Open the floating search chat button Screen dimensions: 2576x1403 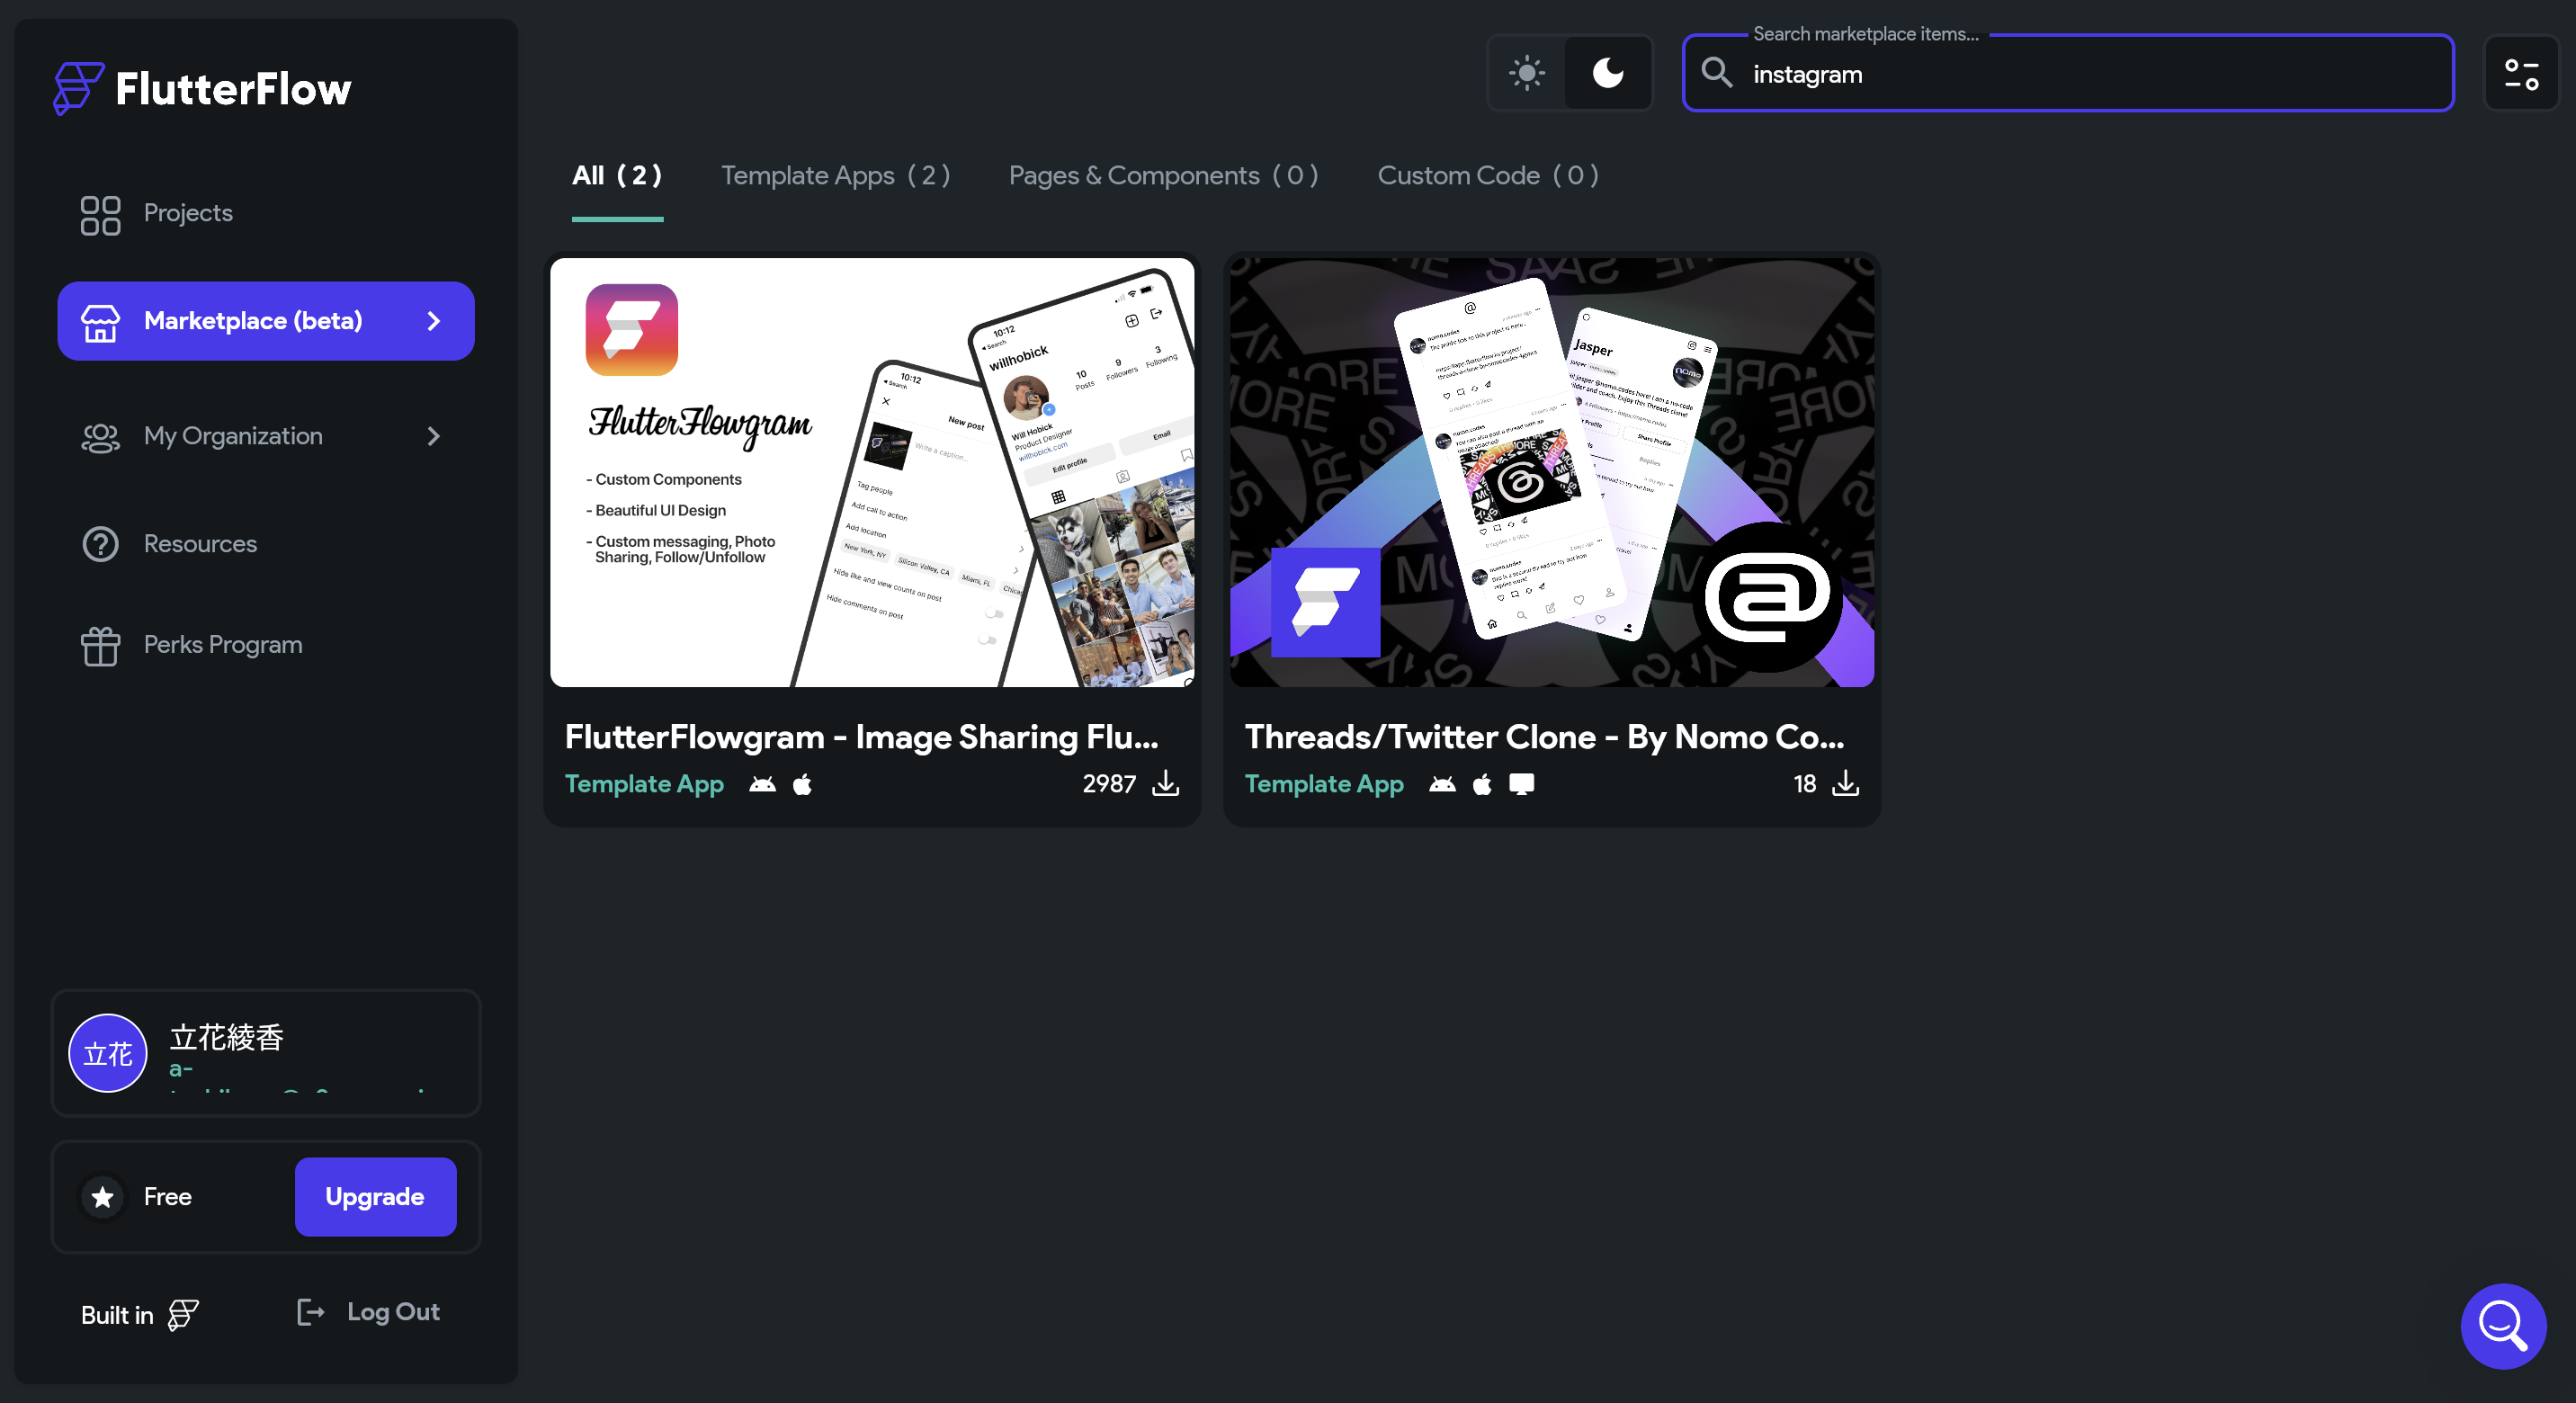point(2503,1326)
